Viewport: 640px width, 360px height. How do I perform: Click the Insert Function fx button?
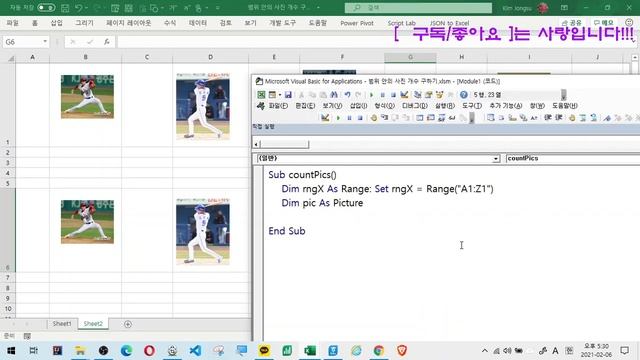[107, 42]
